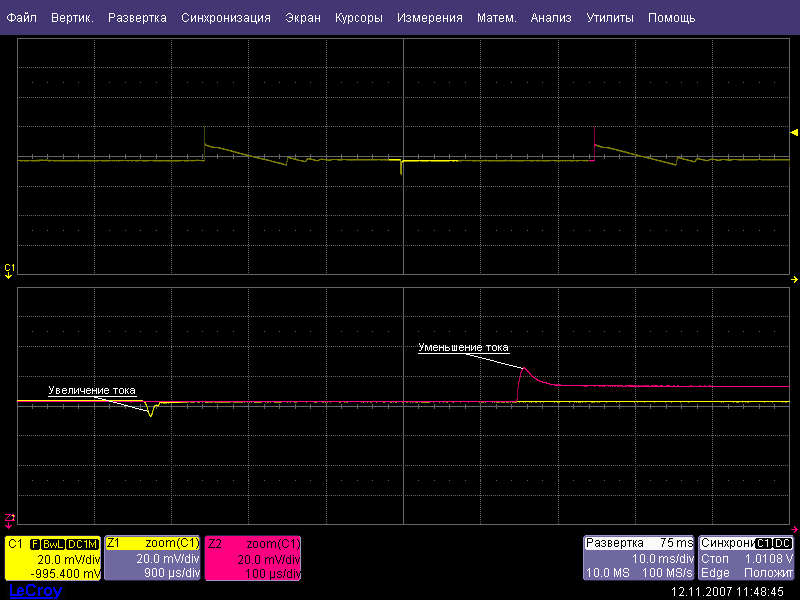Open the trigger descriptor showing Edge
Screen dimensions: 800x600
pyautogui.click(x=746, y=558)
